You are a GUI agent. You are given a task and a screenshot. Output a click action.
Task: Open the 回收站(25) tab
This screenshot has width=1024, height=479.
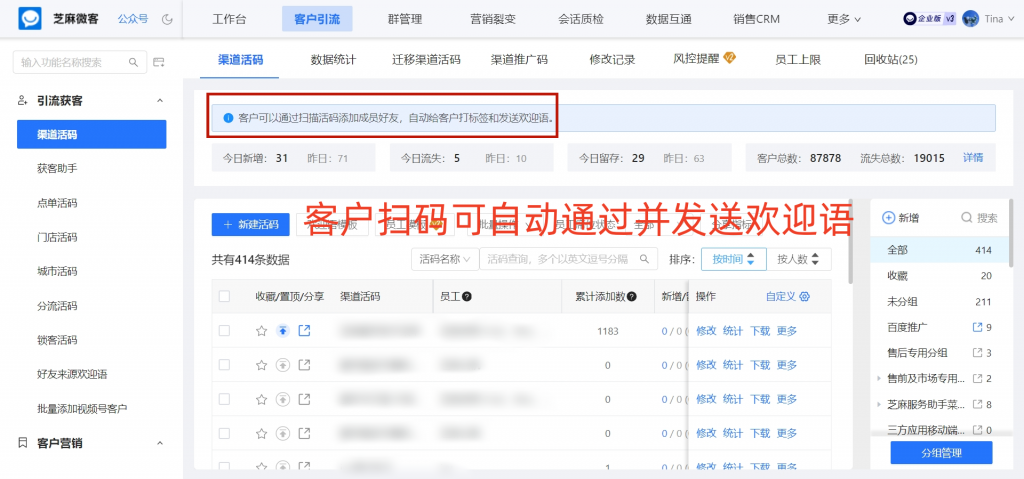pyautogui.click(x=890, y=60)
